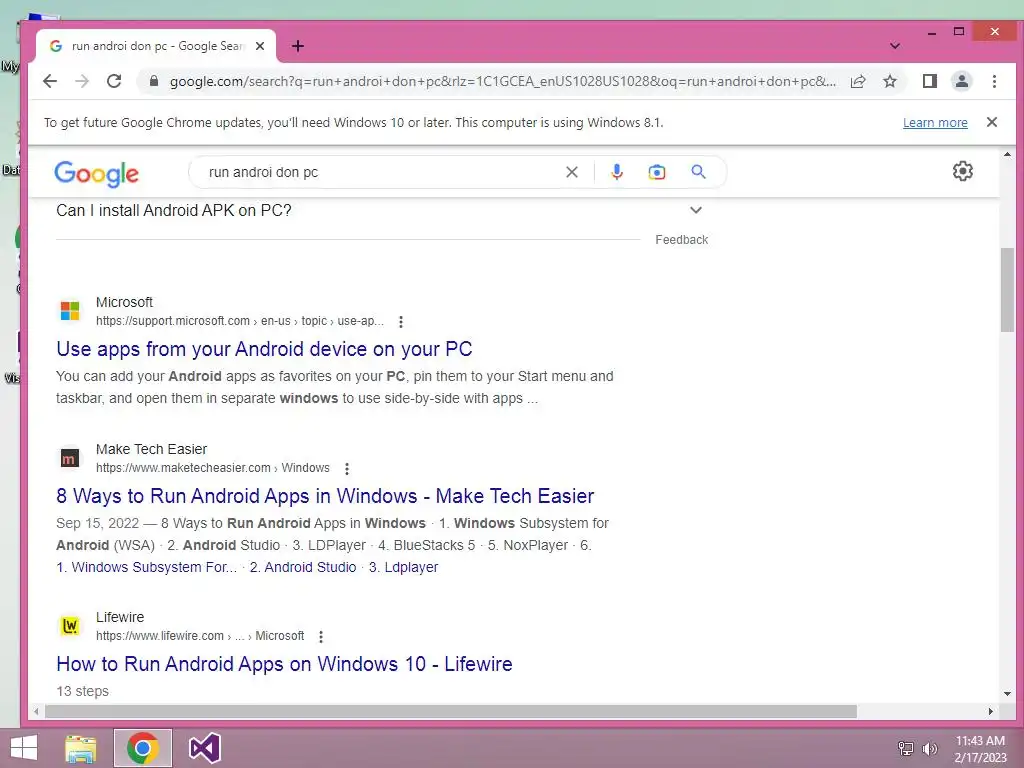View site information via the lock icon
The height and width of the screenshot is (768, 1024).
click(154, 81)
